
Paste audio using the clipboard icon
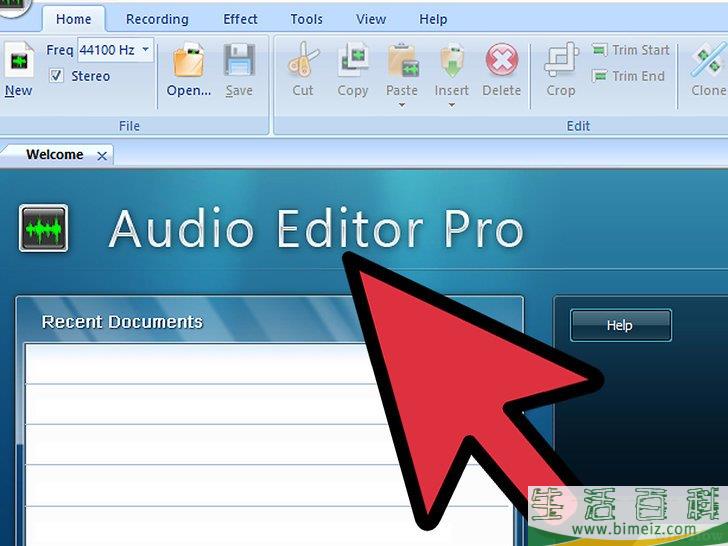coord(402,60)
